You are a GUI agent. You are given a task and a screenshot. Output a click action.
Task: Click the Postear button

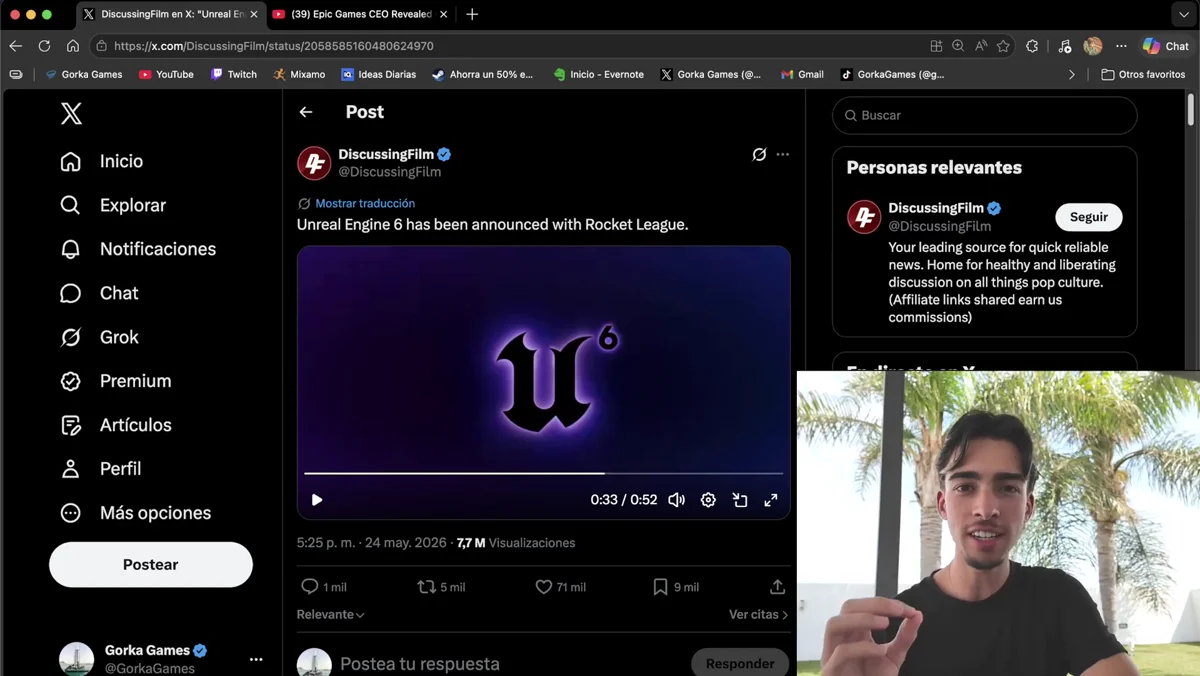(151, 565)
